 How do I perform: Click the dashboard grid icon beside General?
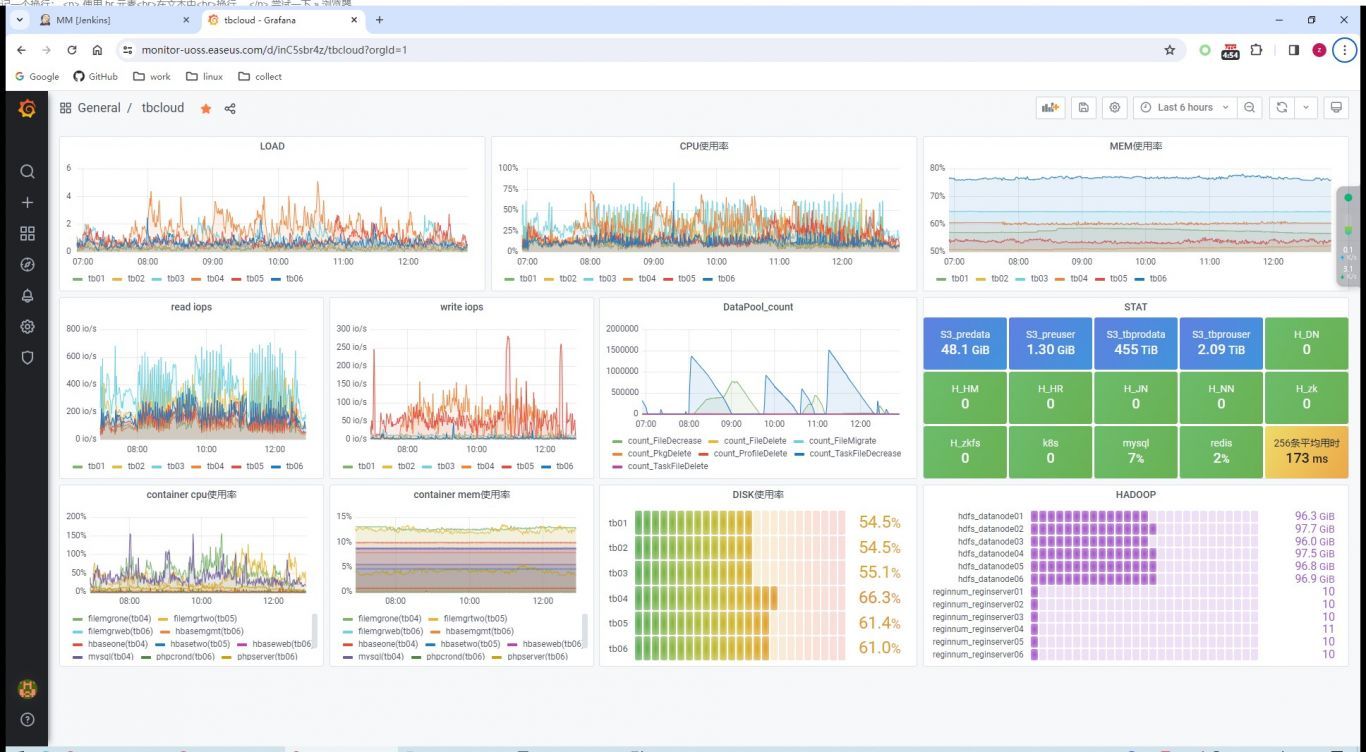pyautogui.click(x=65, y=108)
